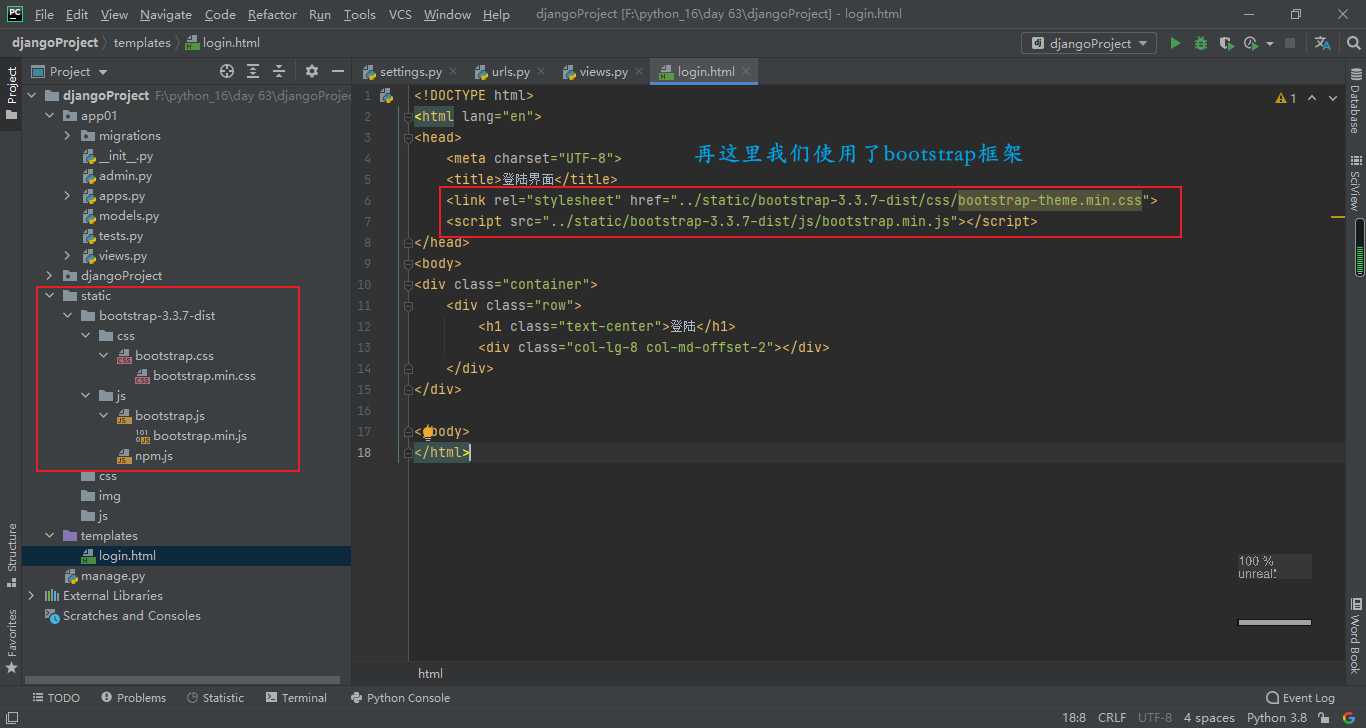Click the yellow warning stripe marker
The width and height of the screenshot is (1366, 728).
pos(1338,216)
